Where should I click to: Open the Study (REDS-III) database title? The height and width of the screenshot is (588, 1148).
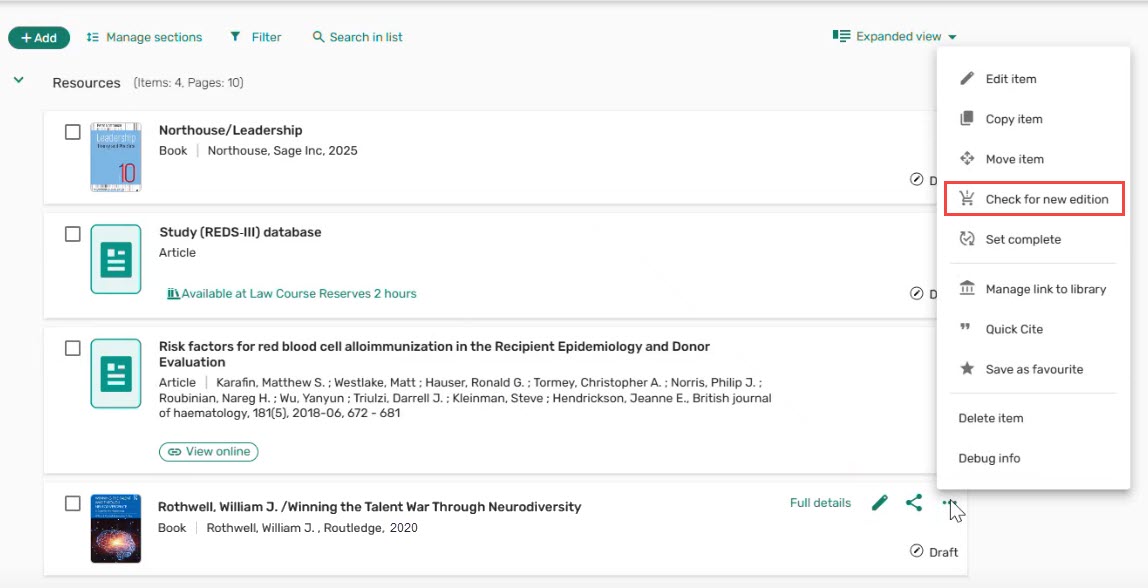point(240,232)
